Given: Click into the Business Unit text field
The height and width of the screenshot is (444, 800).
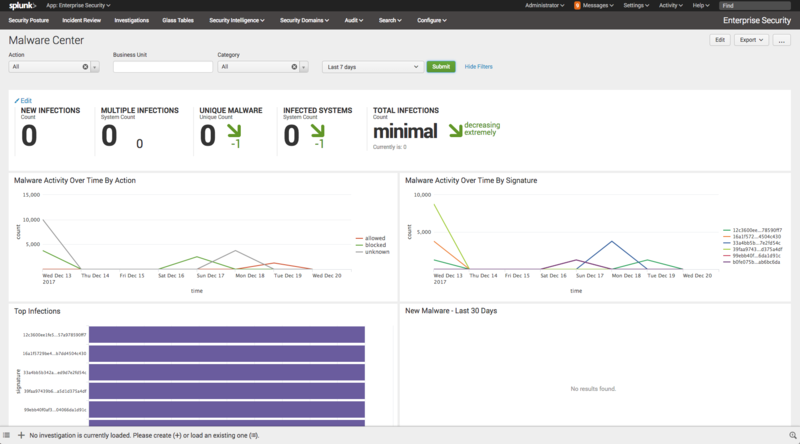Looking at the screenshot, I should click(x=162, y=67).
